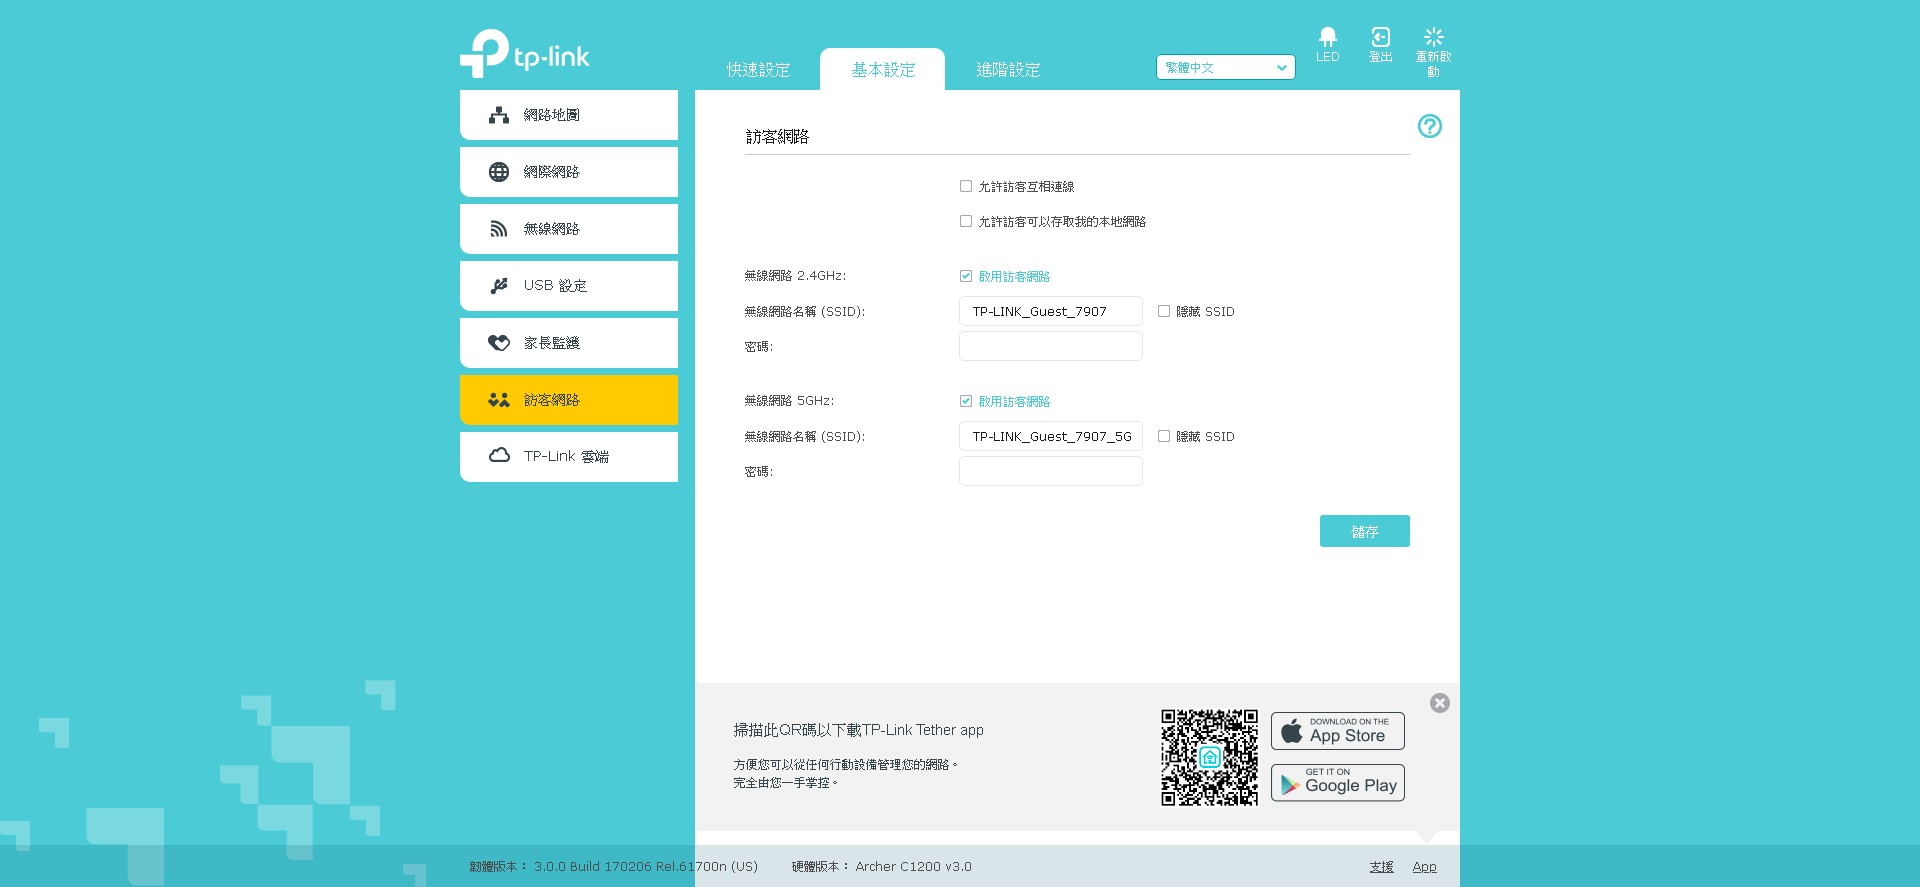Switch to 快速設定 tab
The image size is (1920, 887).
point(758,70)
